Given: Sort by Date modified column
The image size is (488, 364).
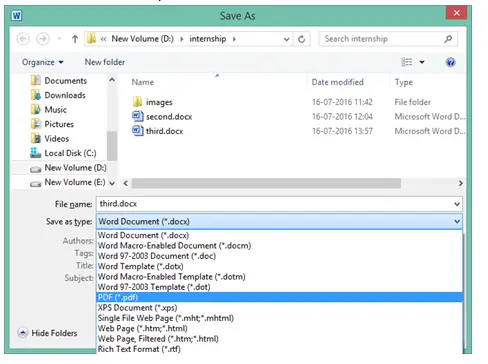Looking at the screenshot, I should [x=337, y=82].
